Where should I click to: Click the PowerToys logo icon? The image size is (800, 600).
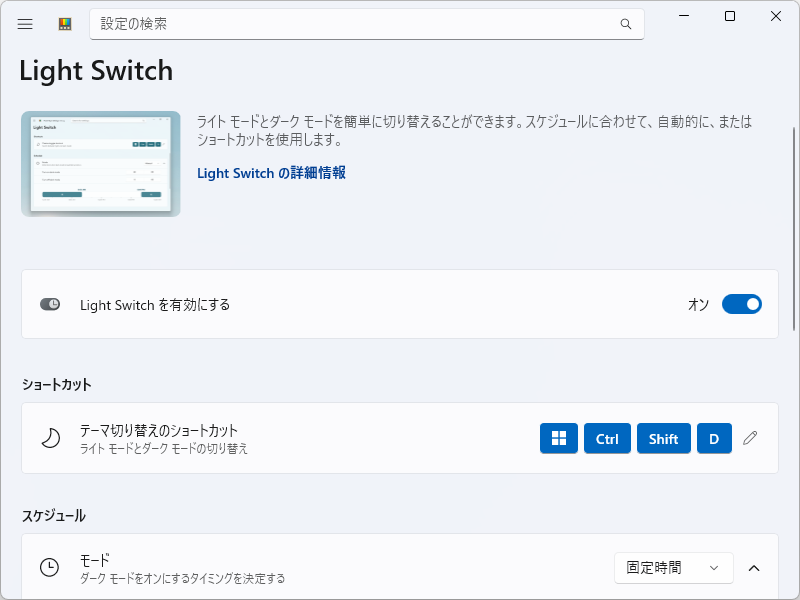pos(63,23)
